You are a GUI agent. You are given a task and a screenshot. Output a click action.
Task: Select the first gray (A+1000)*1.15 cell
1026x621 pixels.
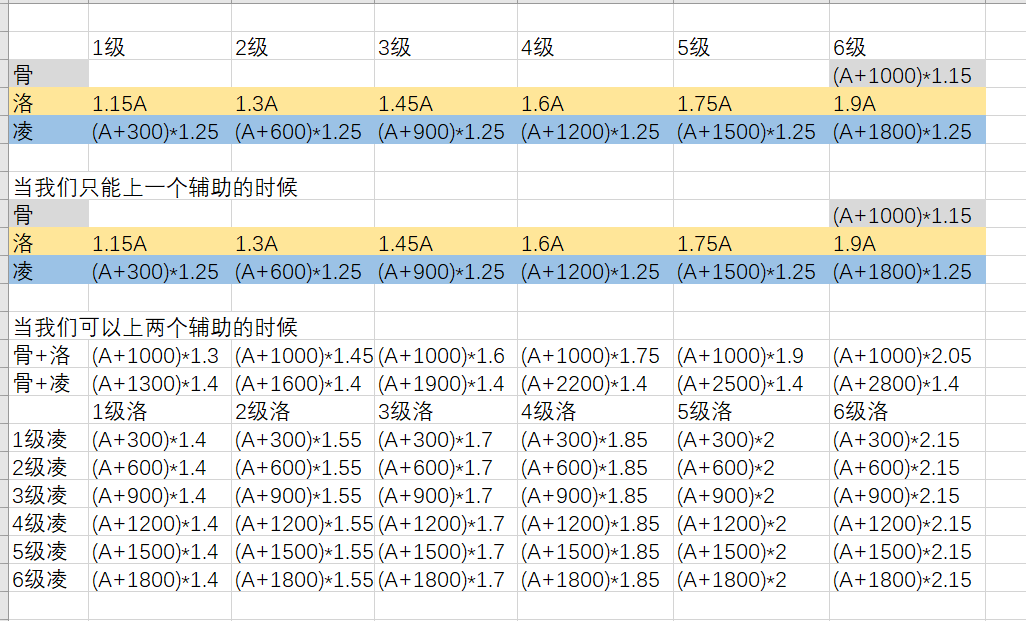pos(907,74)
